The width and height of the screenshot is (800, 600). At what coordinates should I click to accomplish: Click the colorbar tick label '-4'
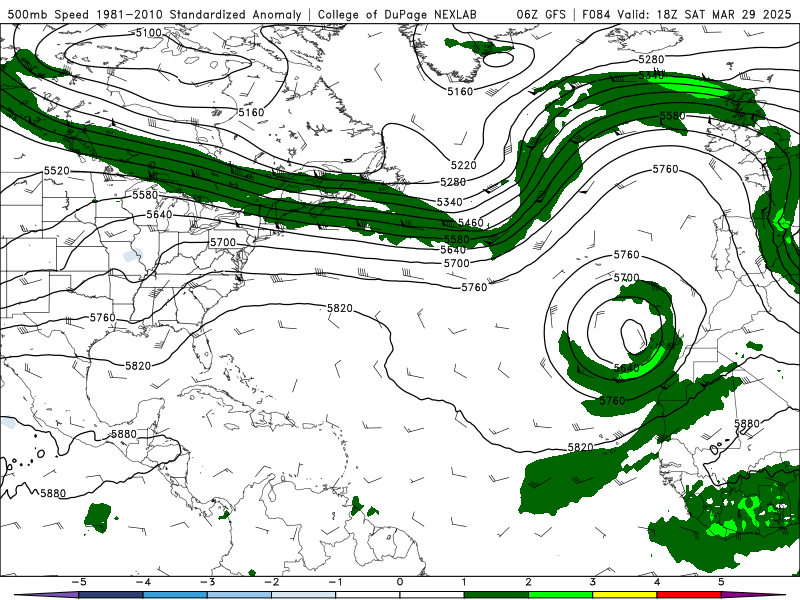pyautogui.click(x=143, y=582)
